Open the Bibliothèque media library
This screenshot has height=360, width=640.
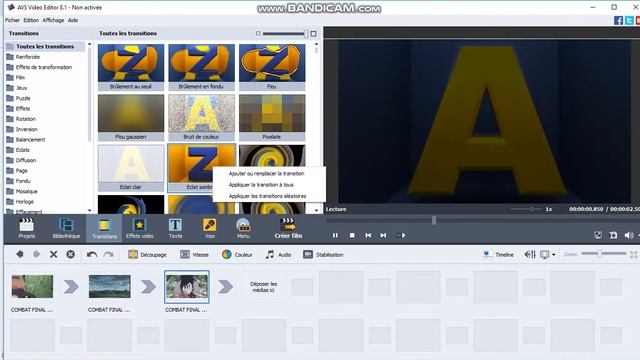point(66,228)
